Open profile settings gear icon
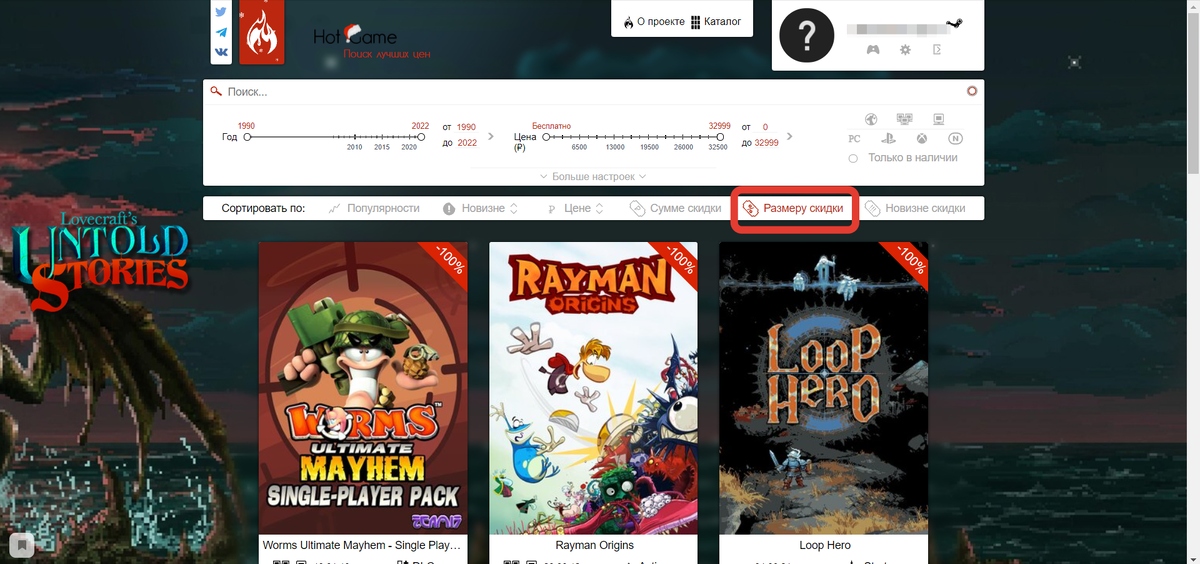This screenshot has height=564, width=1200. click(x=905, y=49)
